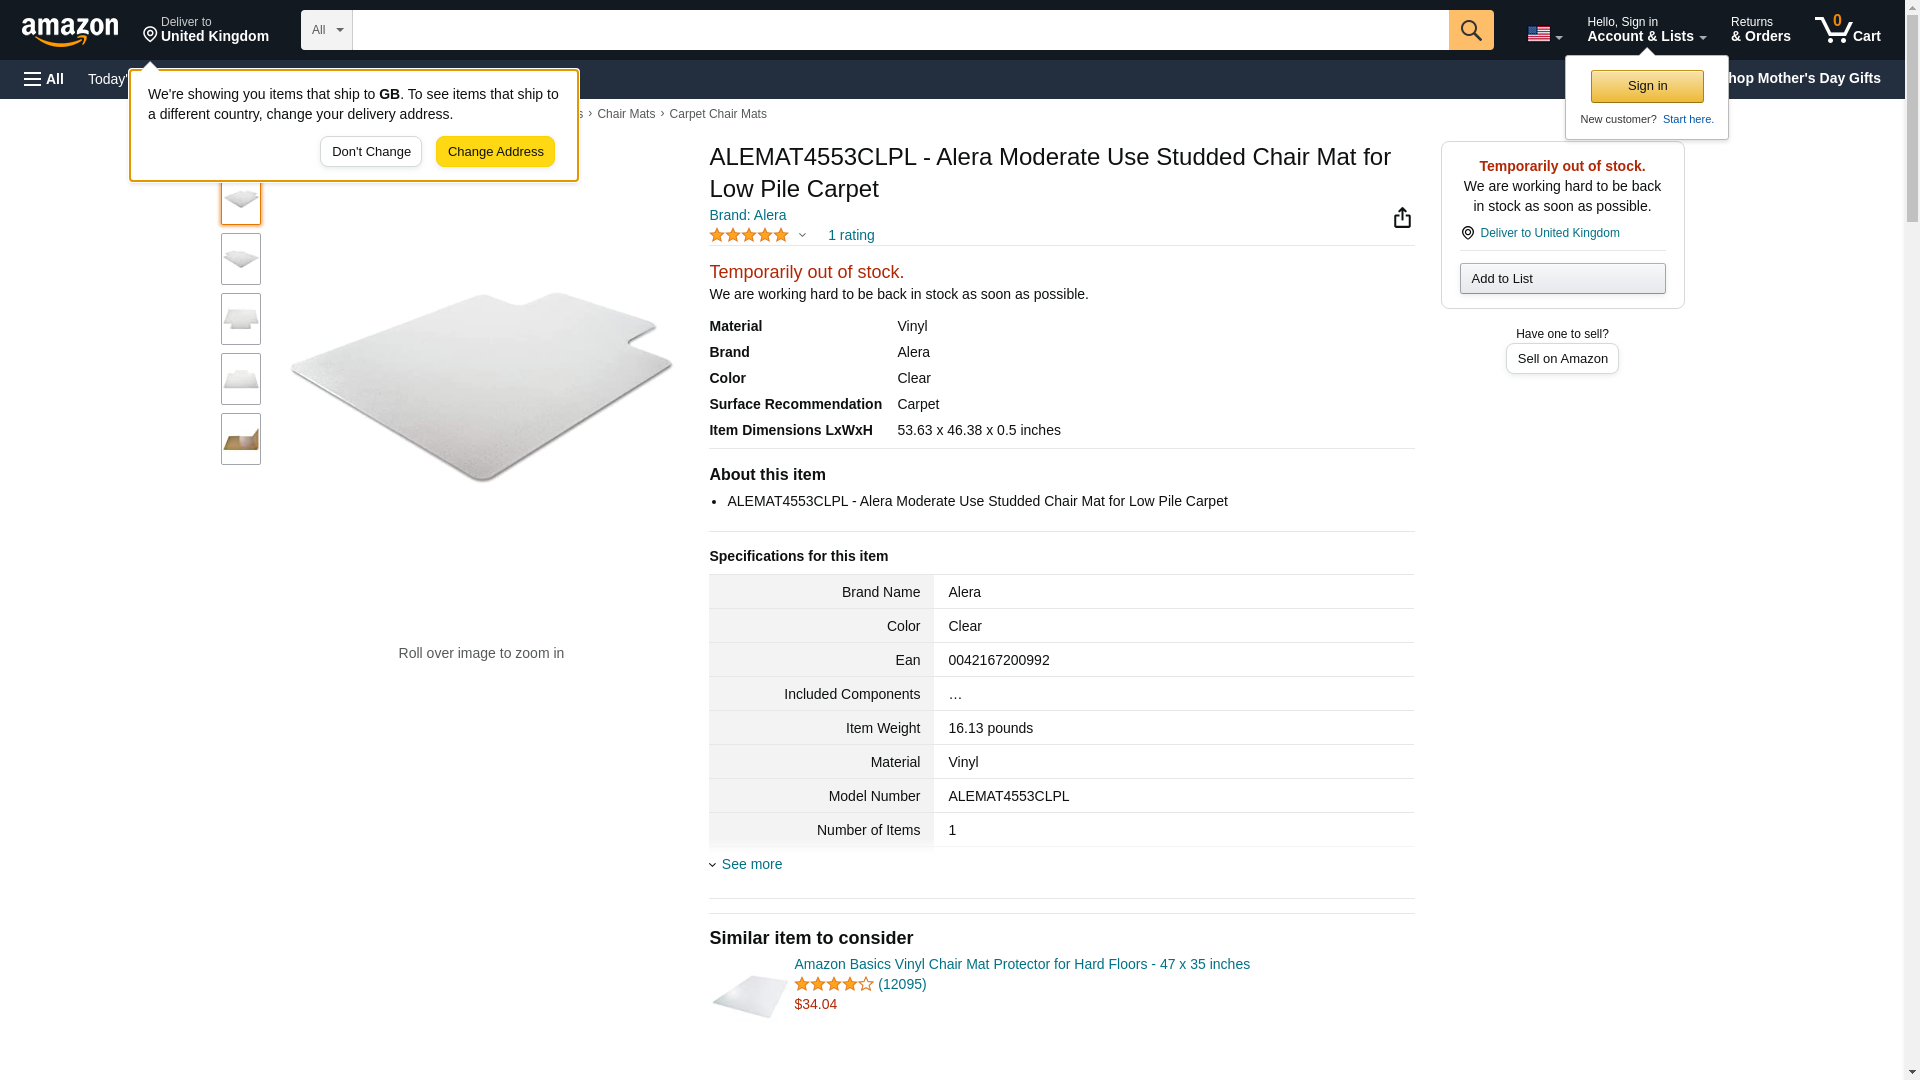Click the Amazon logo
Viewport: 1920px width, 1080px height.
click(70, 31)
